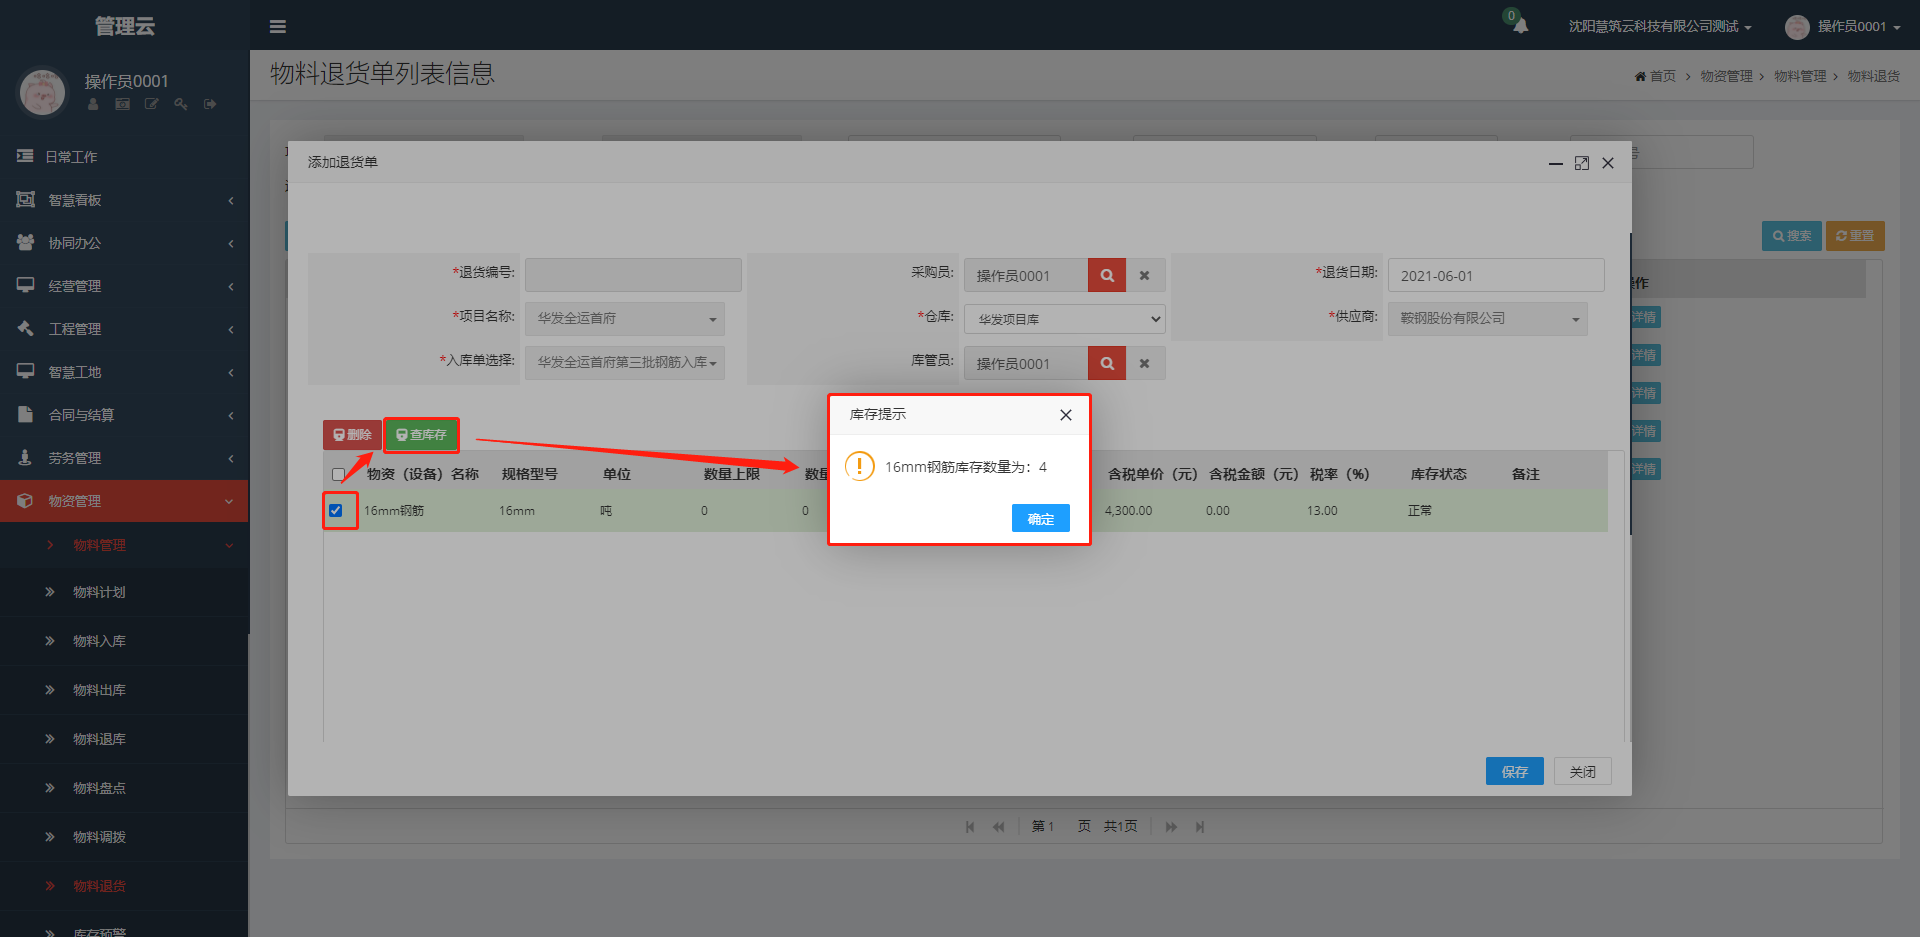Screen dimensions: 1920x937
Task: Open 物料出库 in the sidebar
Action: pyautogui.click(x=124, y=690)
